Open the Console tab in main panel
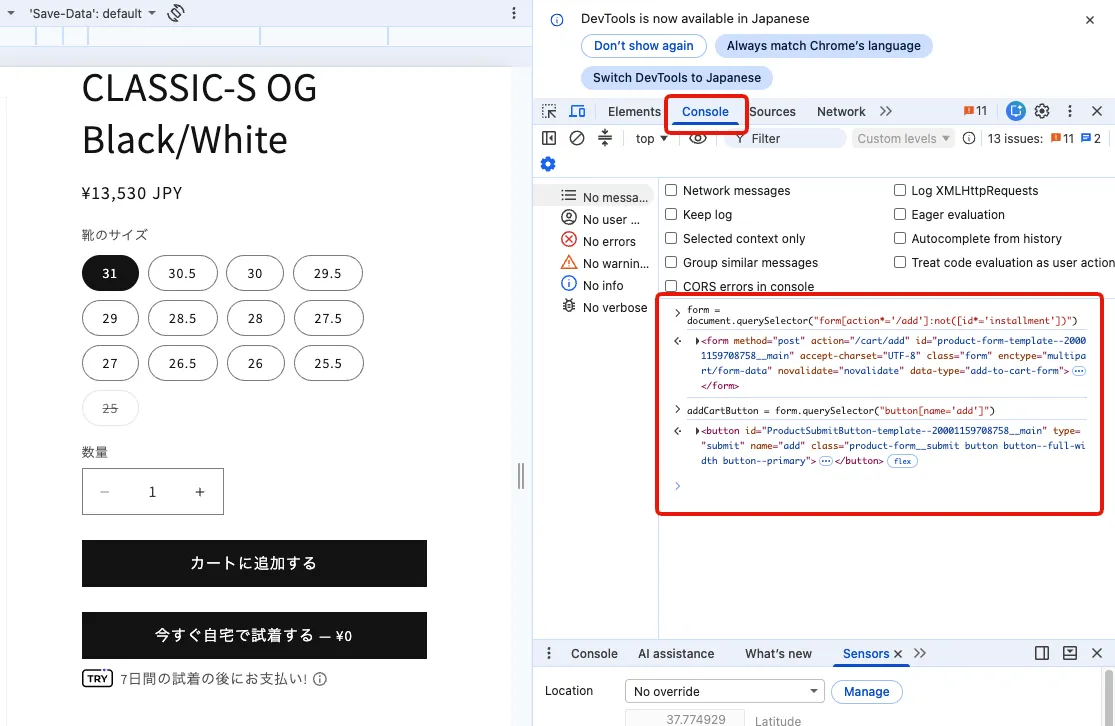This screenshot has width=1115, height=726. pos(705,112)
